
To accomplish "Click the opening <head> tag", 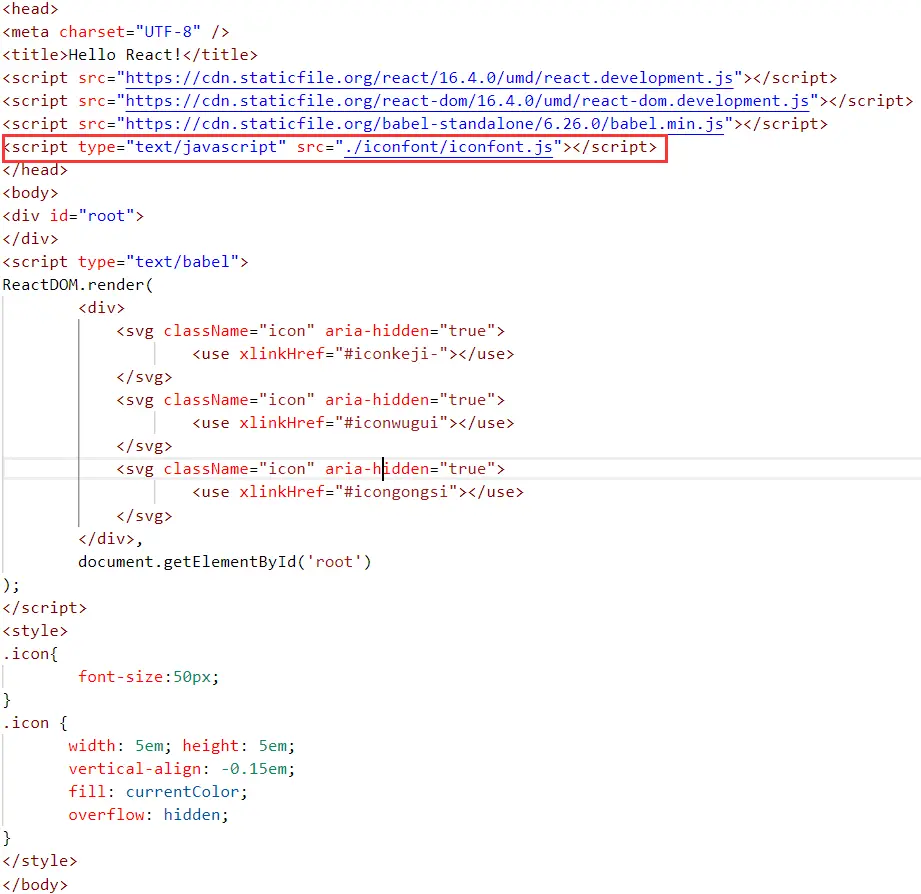I will coord(31,9).
